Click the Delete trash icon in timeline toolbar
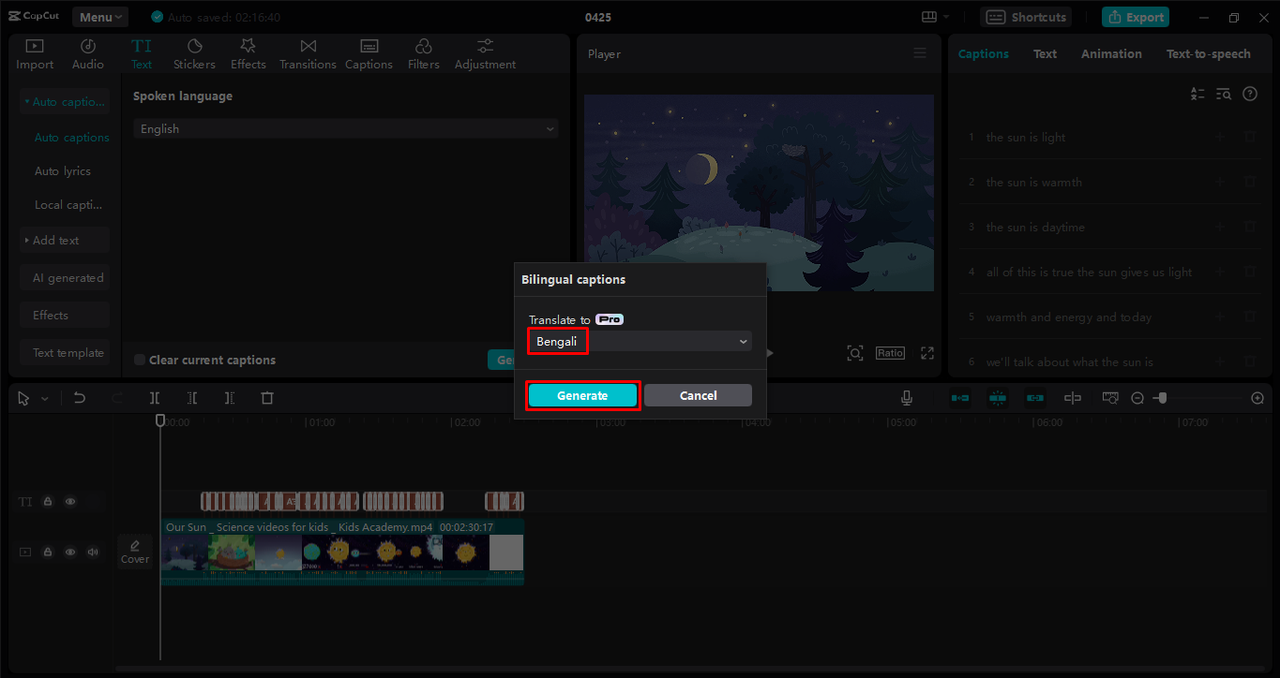 click(267, 398)
